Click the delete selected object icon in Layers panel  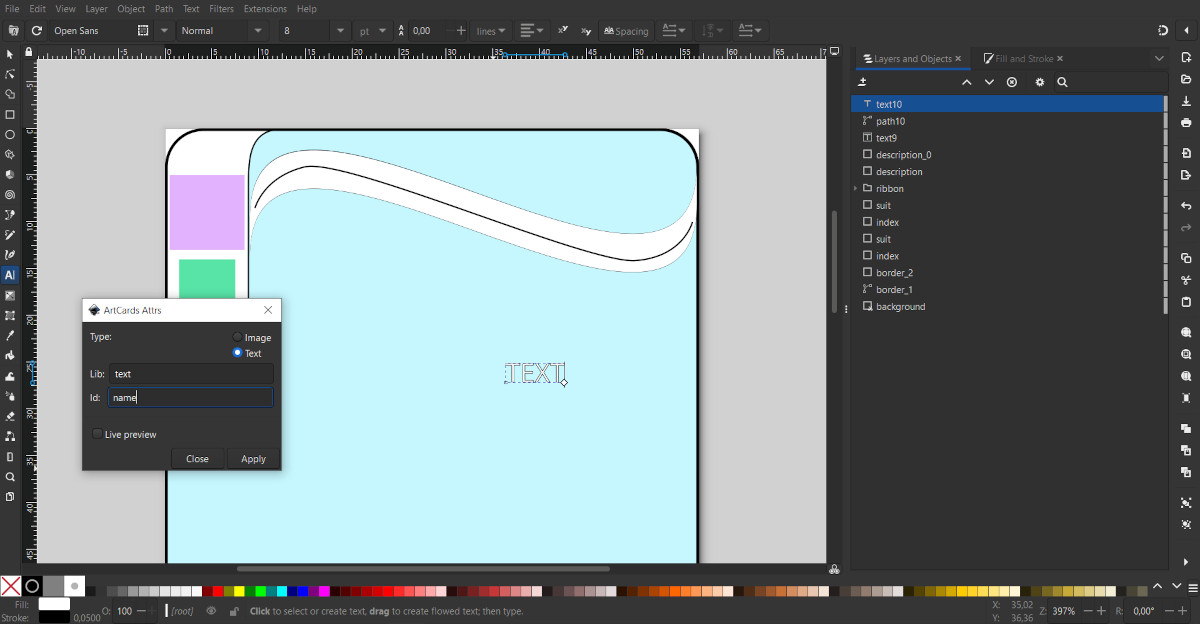pos(1012,82)
